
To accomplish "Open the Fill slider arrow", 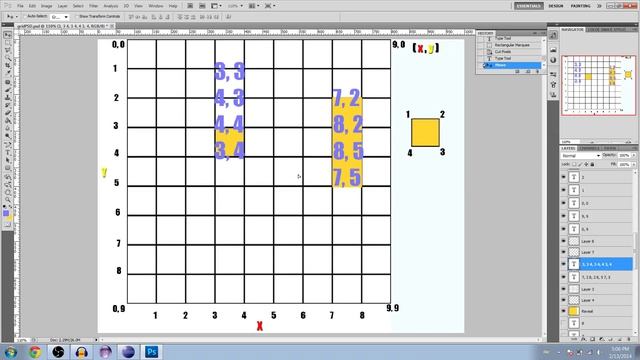I will 633,164.
